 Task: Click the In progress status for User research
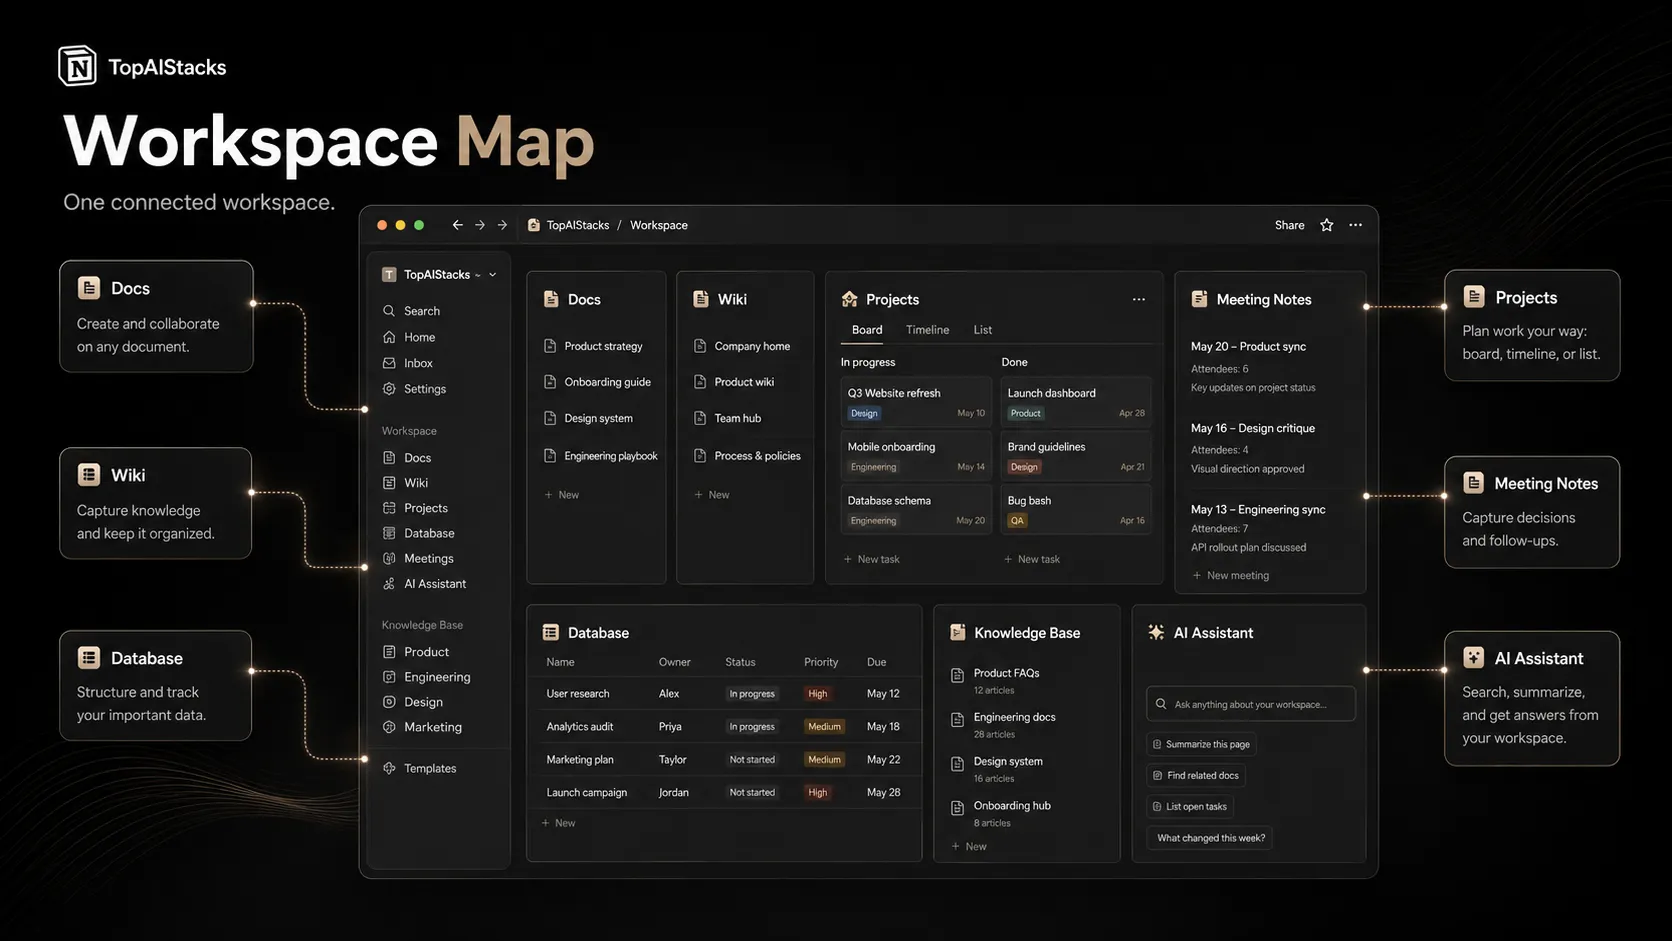click(x=752, y=694)
